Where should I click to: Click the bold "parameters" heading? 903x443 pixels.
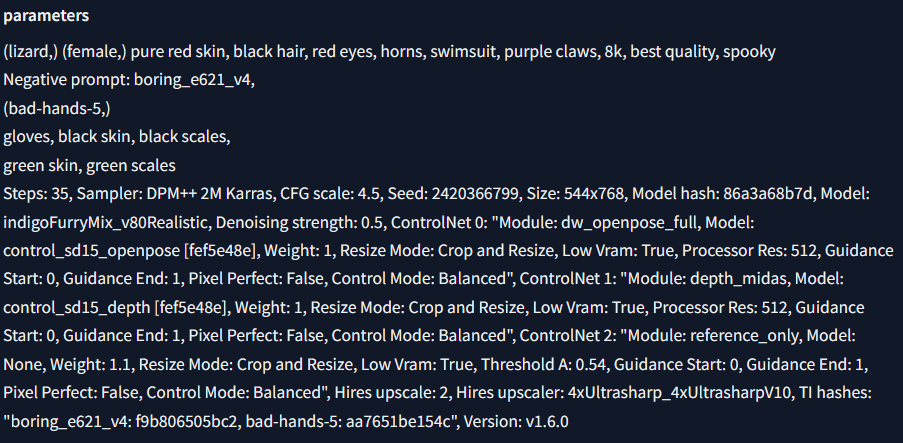(x=46, y=16)
